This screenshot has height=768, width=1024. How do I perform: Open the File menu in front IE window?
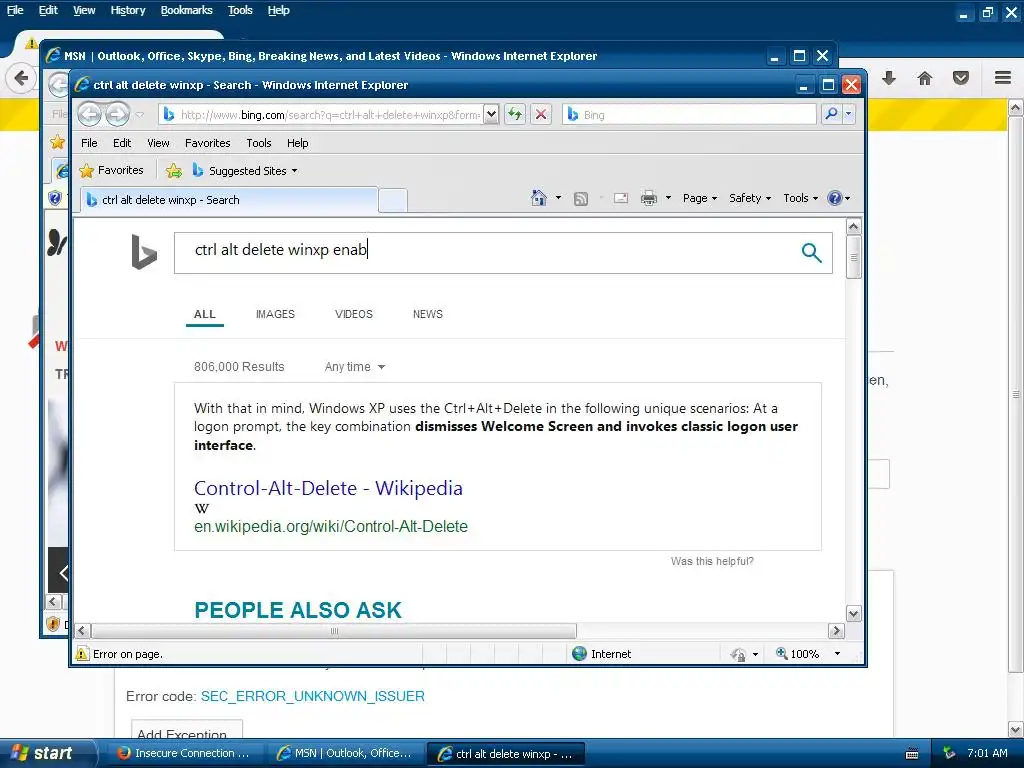pos(89,143)
